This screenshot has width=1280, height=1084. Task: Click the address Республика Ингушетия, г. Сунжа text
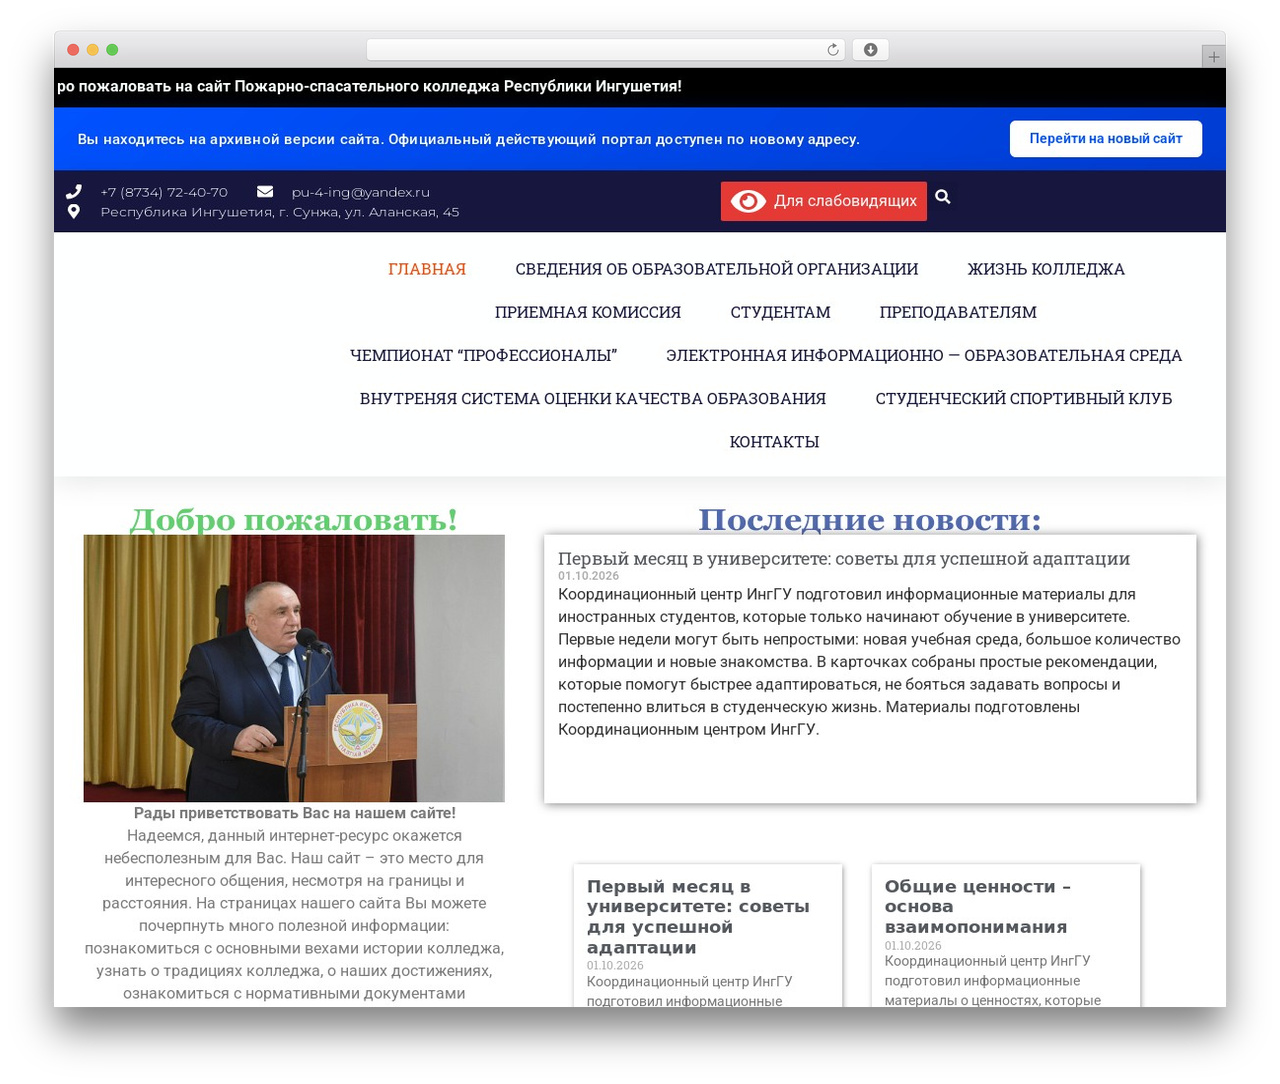pos(280,212)
